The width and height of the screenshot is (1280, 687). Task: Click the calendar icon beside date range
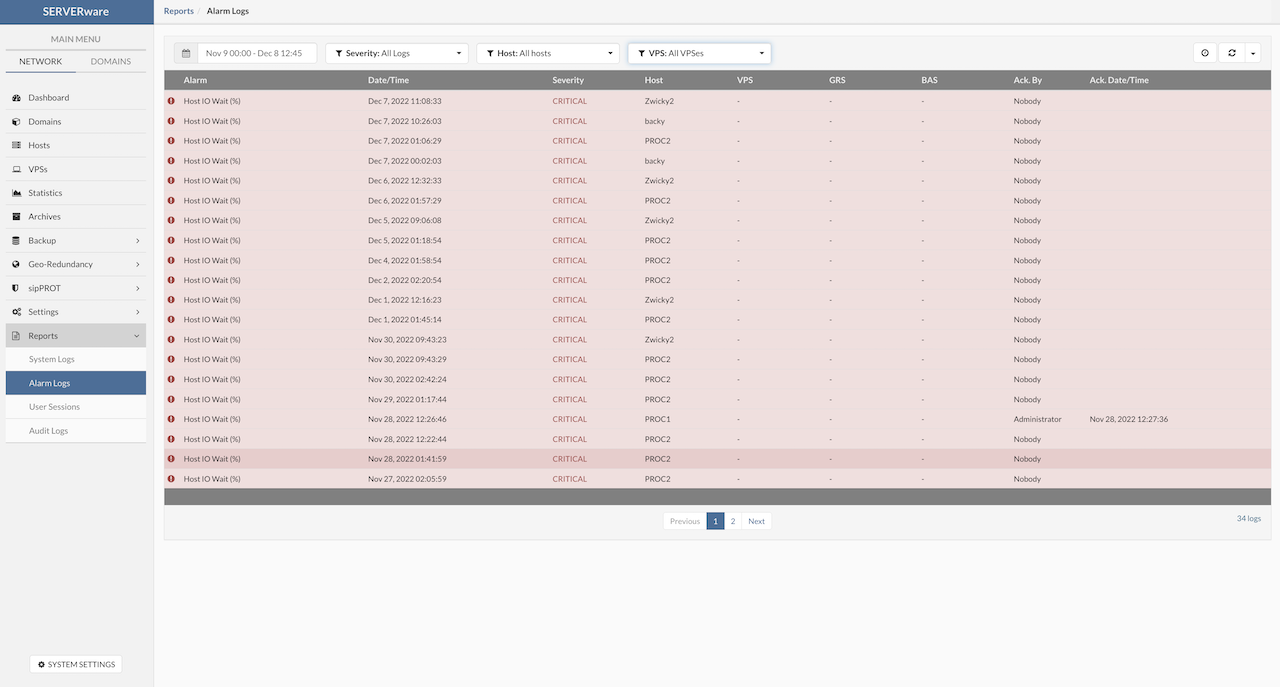pyautogui.click(x=186, y=53)
